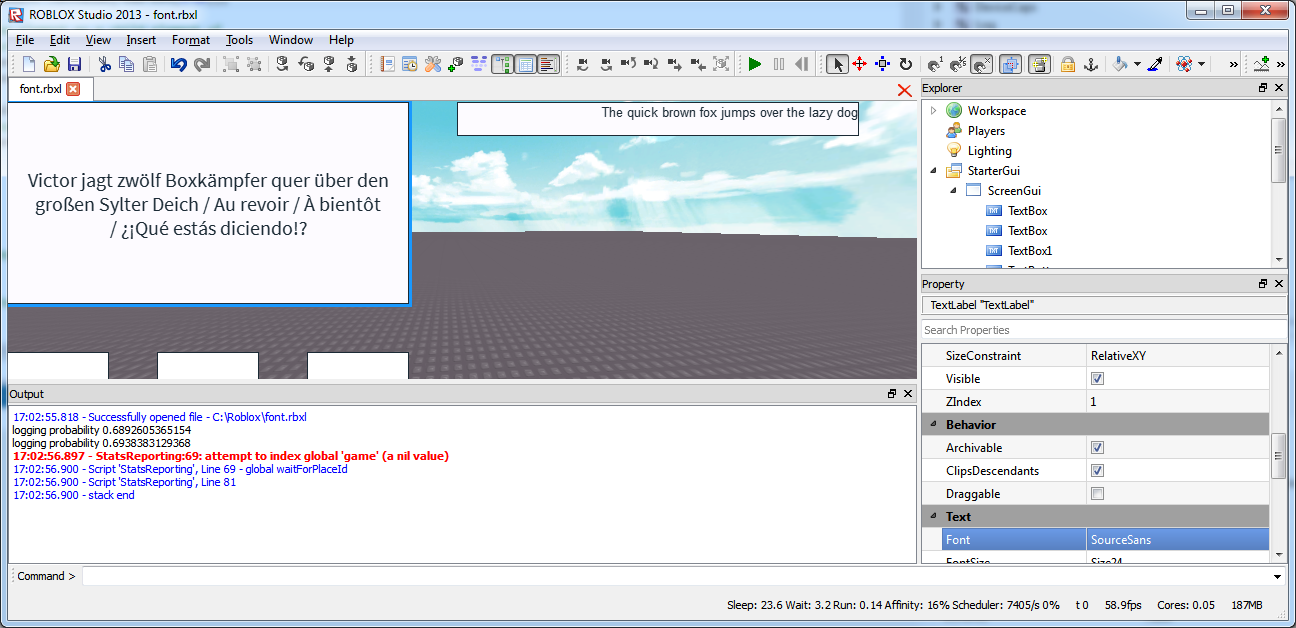
Task: Redo the last undone action
Action: (202, 64)
